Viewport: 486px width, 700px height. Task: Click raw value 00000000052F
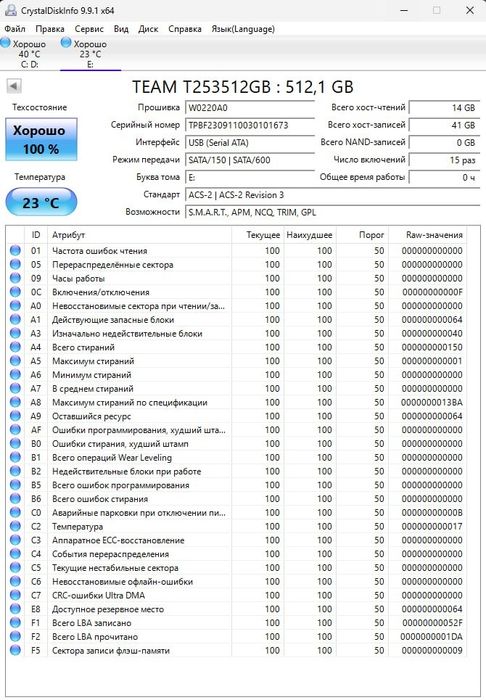click(432, 623)
